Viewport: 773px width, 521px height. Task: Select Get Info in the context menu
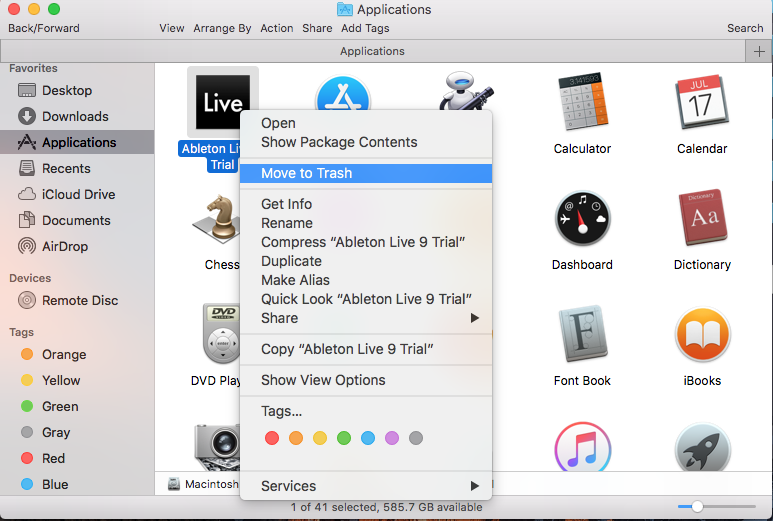coord(286,204)
